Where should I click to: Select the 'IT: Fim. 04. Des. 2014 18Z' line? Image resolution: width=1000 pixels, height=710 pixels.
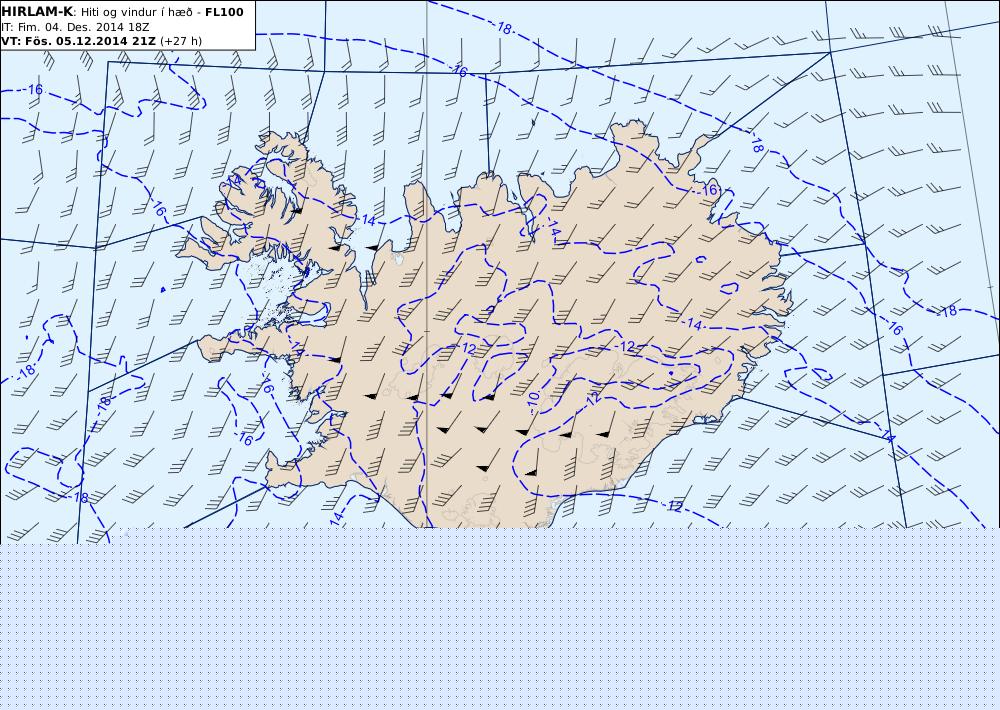pyautogui.click(x=75, y=27)
